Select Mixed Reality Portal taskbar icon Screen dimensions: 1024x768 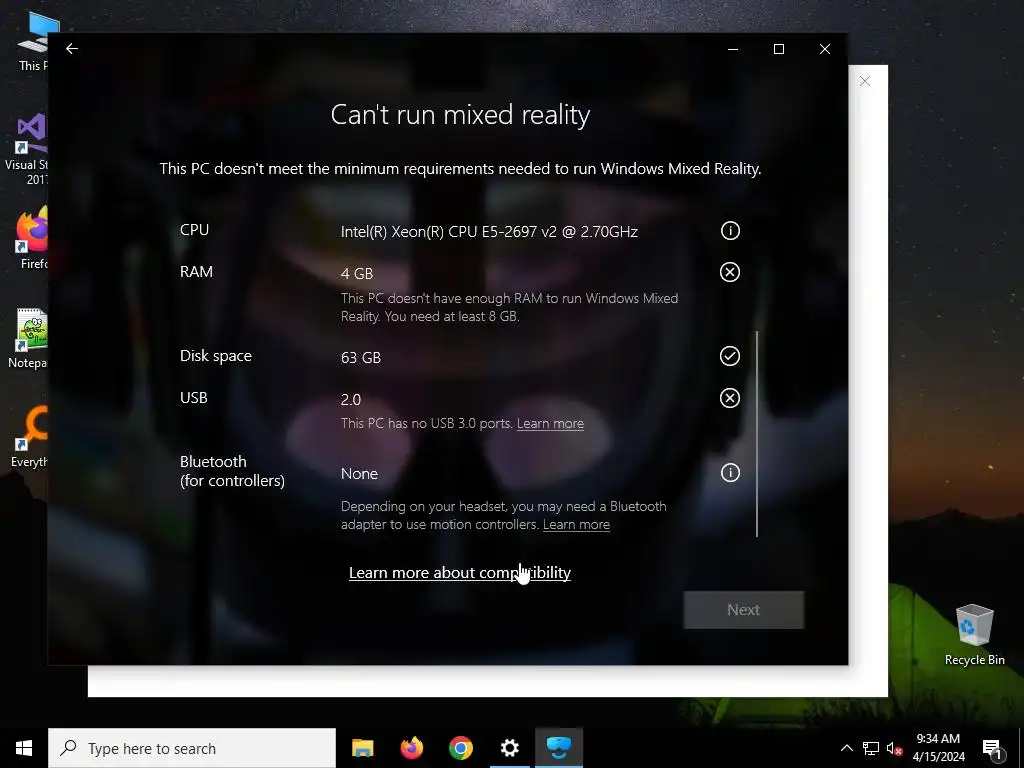click(558, 748)
